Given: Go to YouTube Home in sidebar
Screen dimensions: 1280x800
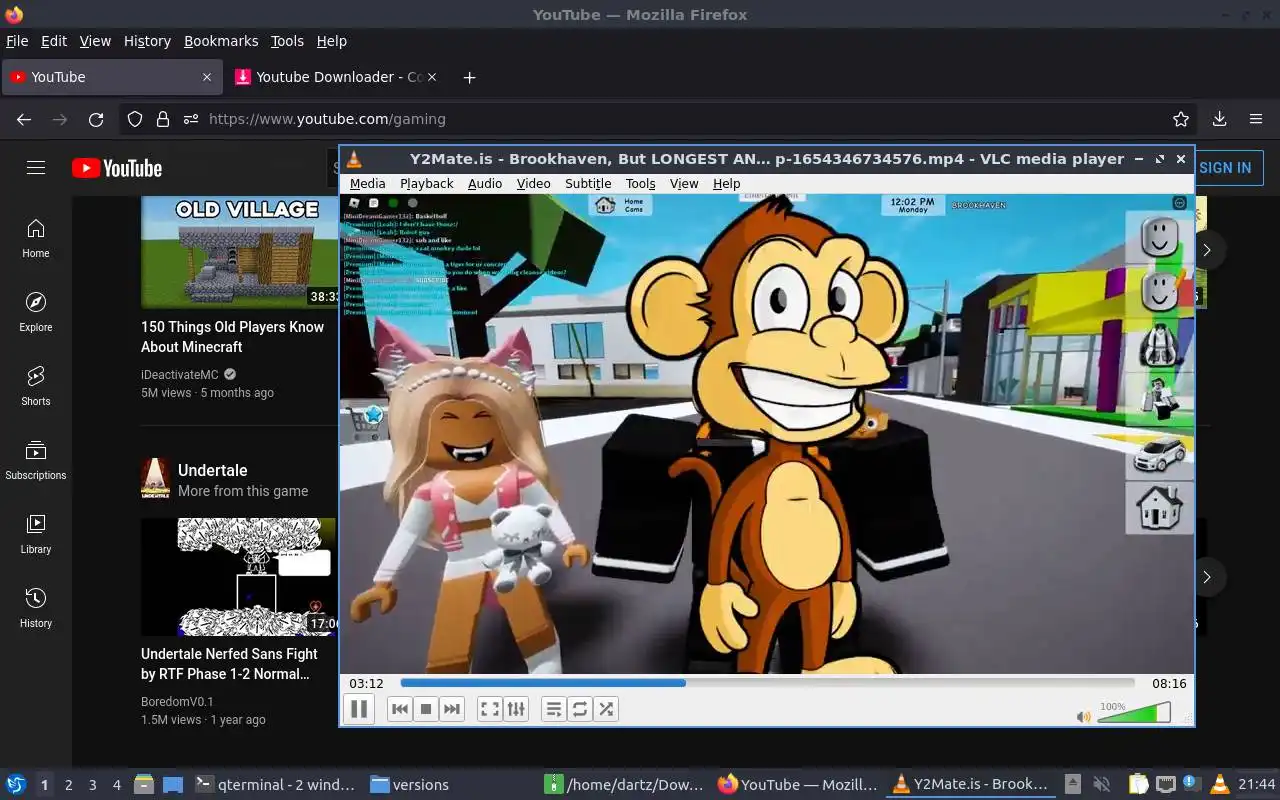Looking at the screenshot, I should click(36, 239).
